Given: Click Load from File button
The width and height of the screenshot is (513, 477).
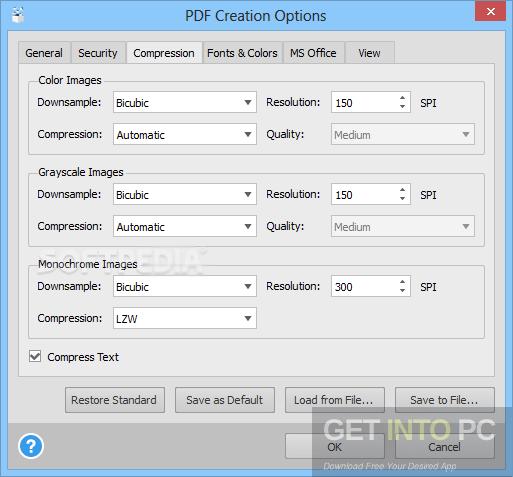Looking at the screenshot, I should [335, 400].
